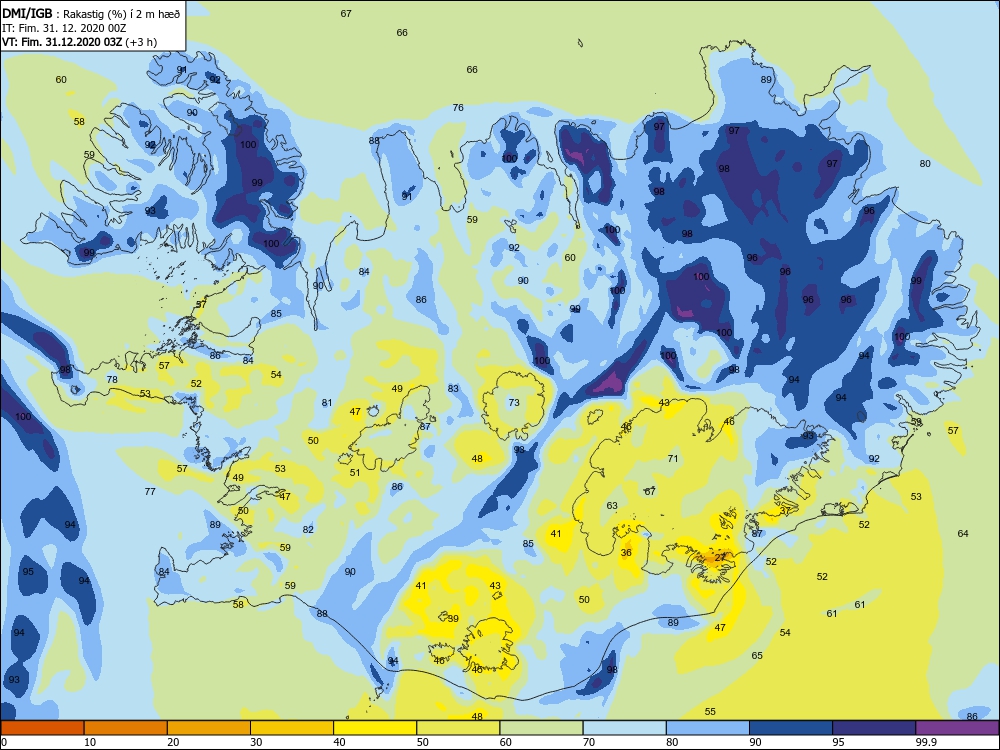Image resolution: width=1000 pixels, height=750 pixels.
Task: Click the humidity value '76' off the north coast
Action: 458,107
